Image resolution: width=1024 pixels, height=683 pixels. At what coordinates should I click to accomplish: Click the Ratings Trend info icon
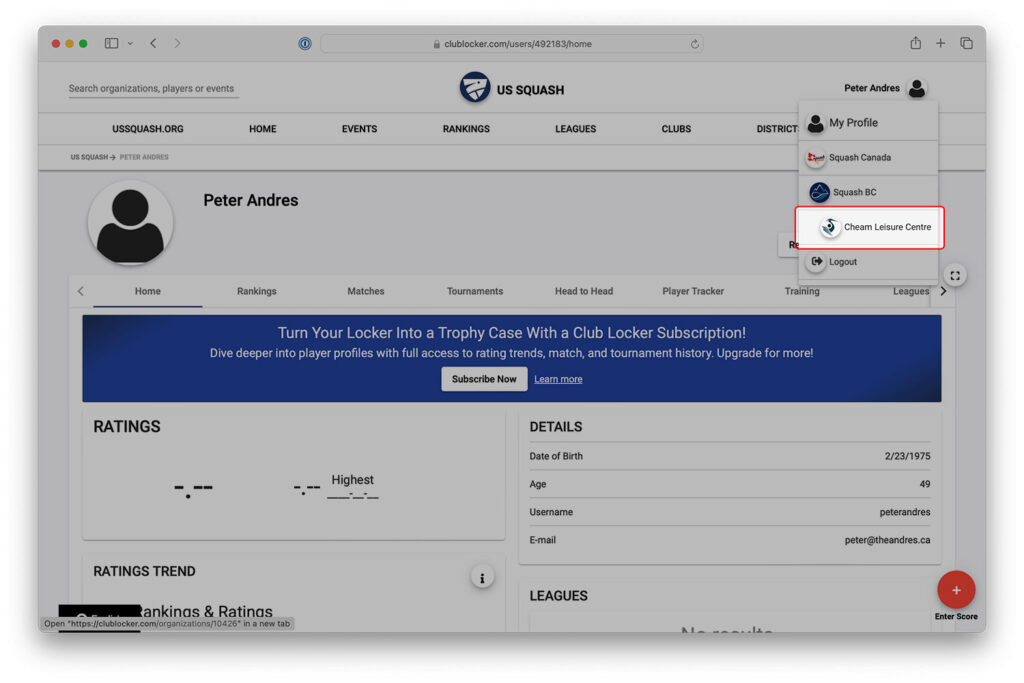(482, 578)
